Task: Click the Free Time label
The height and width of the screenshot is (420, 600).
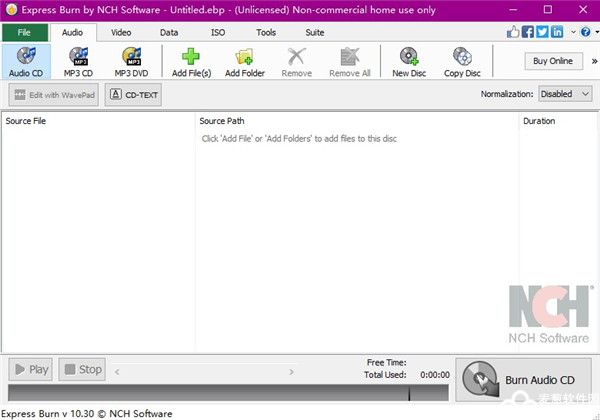Action: point(386,362)
